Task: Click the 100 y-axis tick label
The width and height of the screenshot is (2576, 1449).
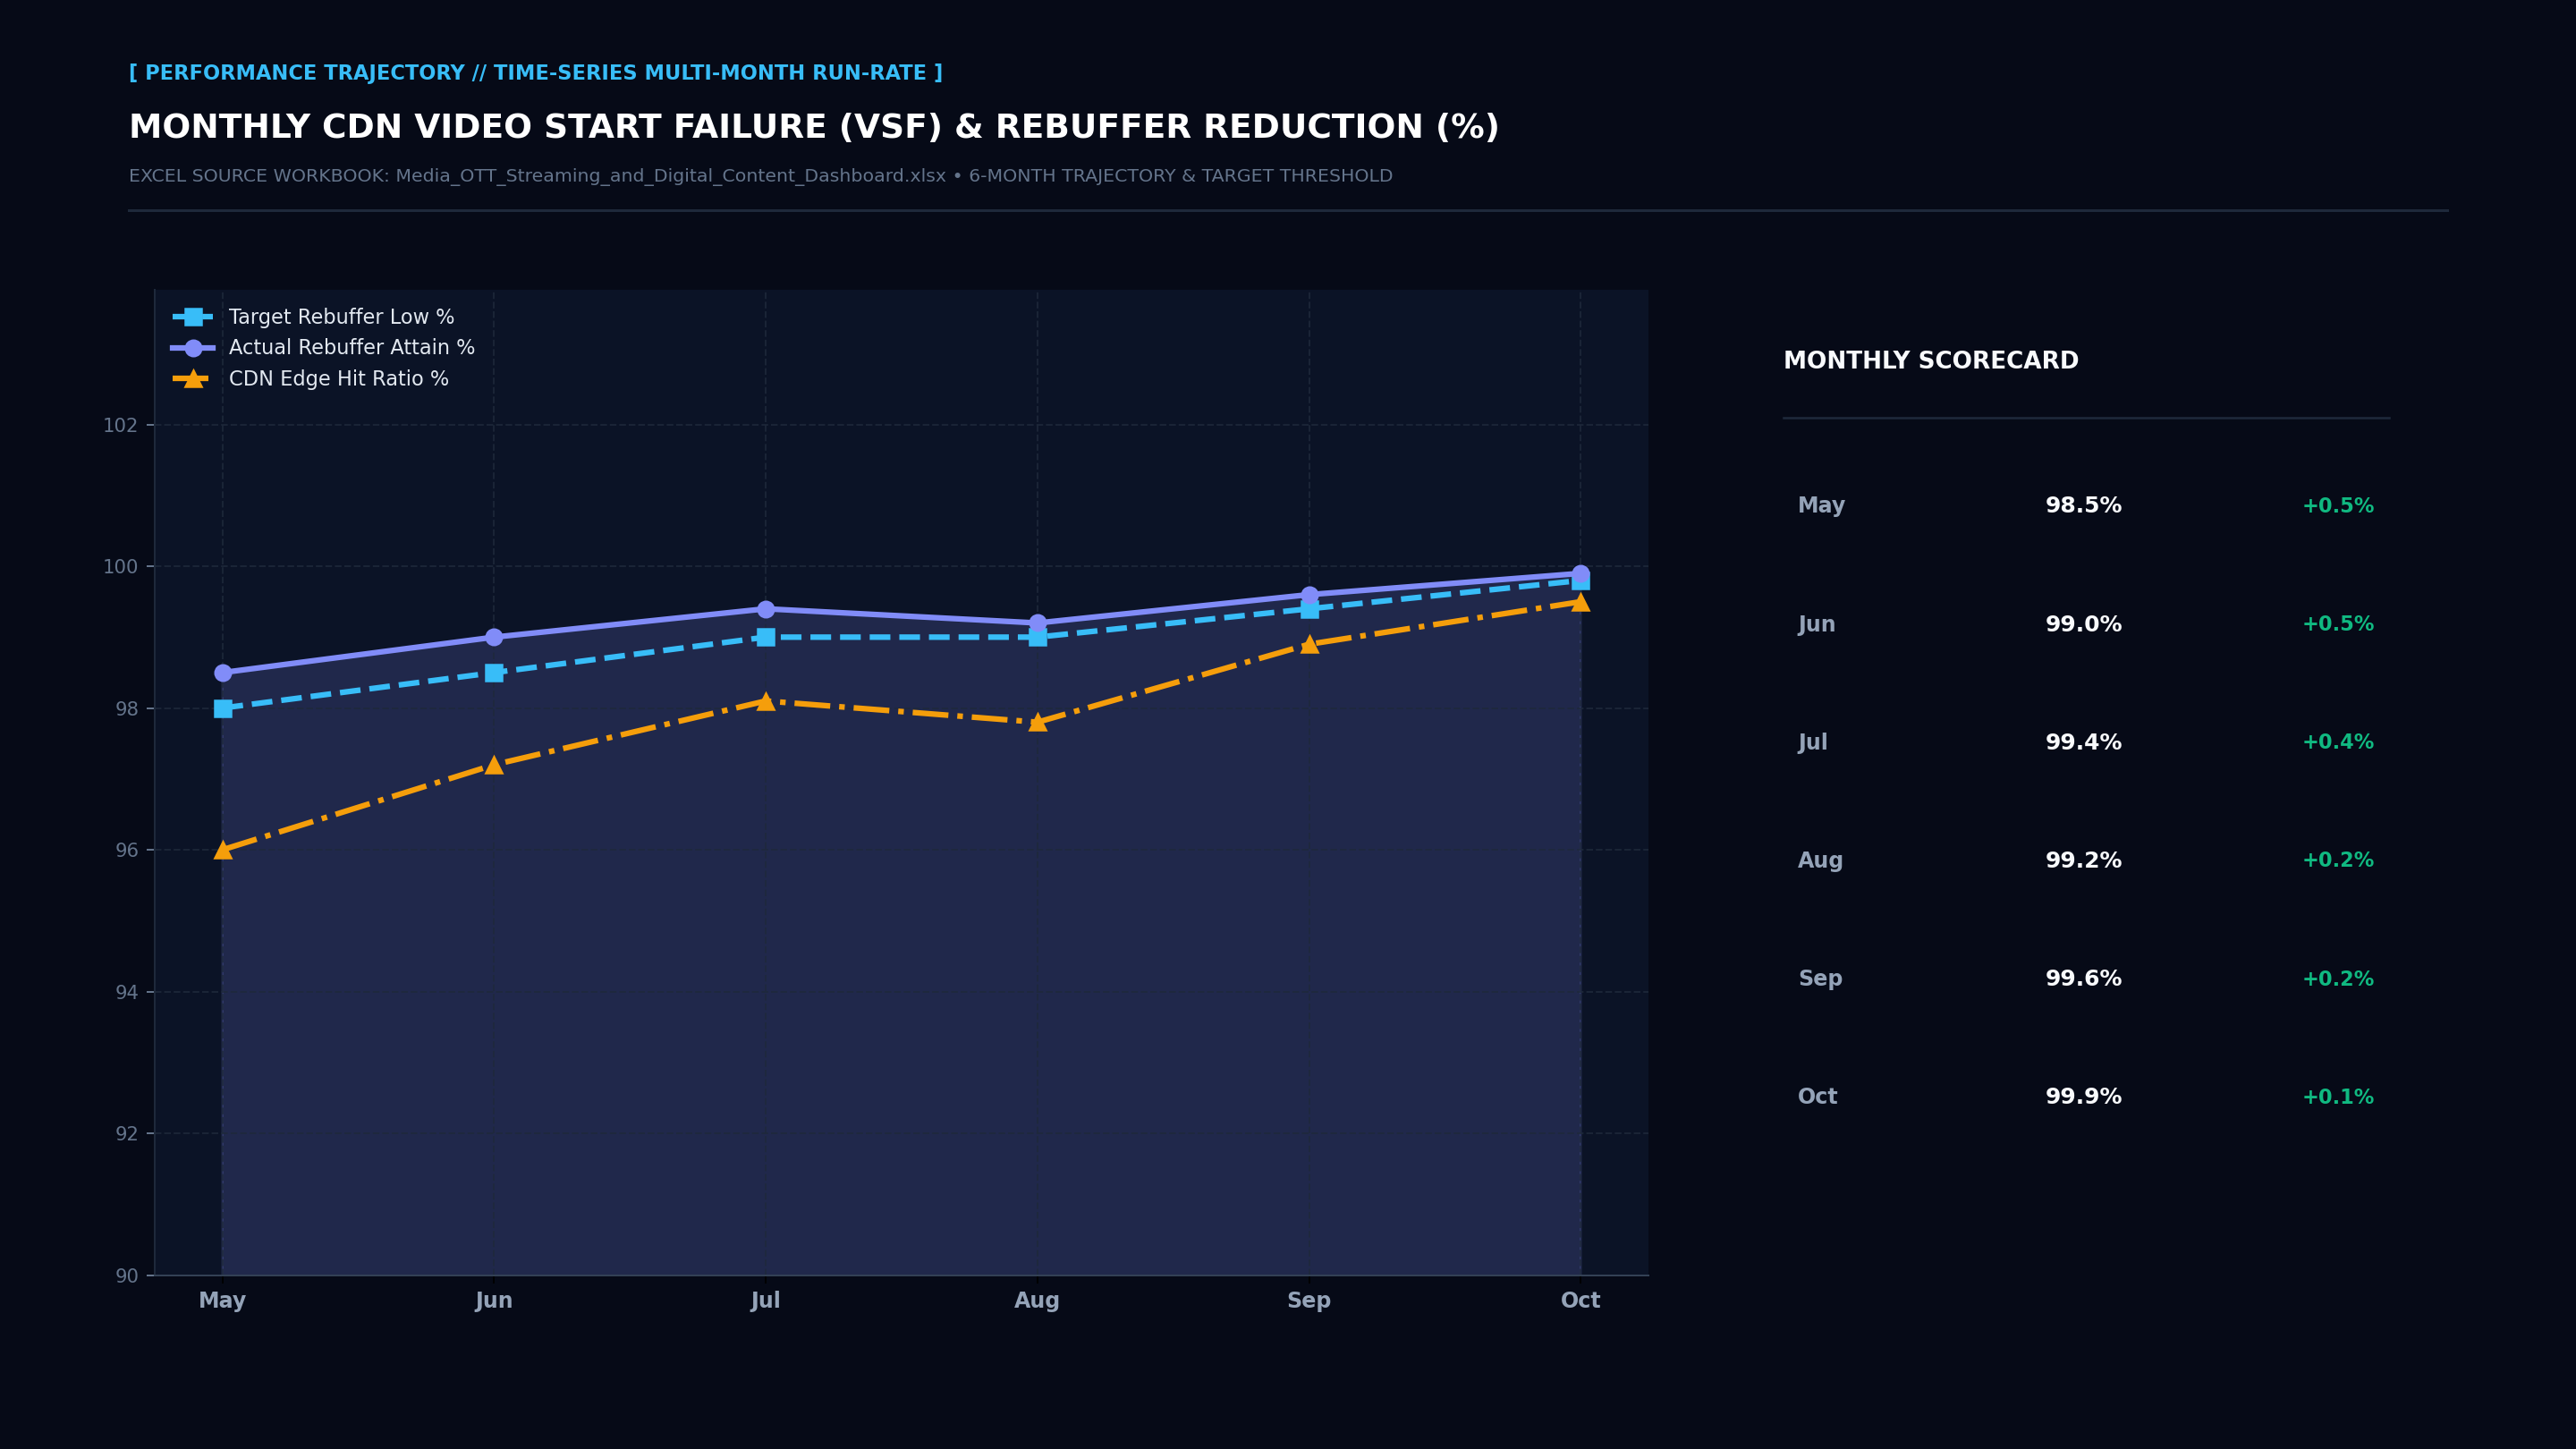Action: [121, 567]
